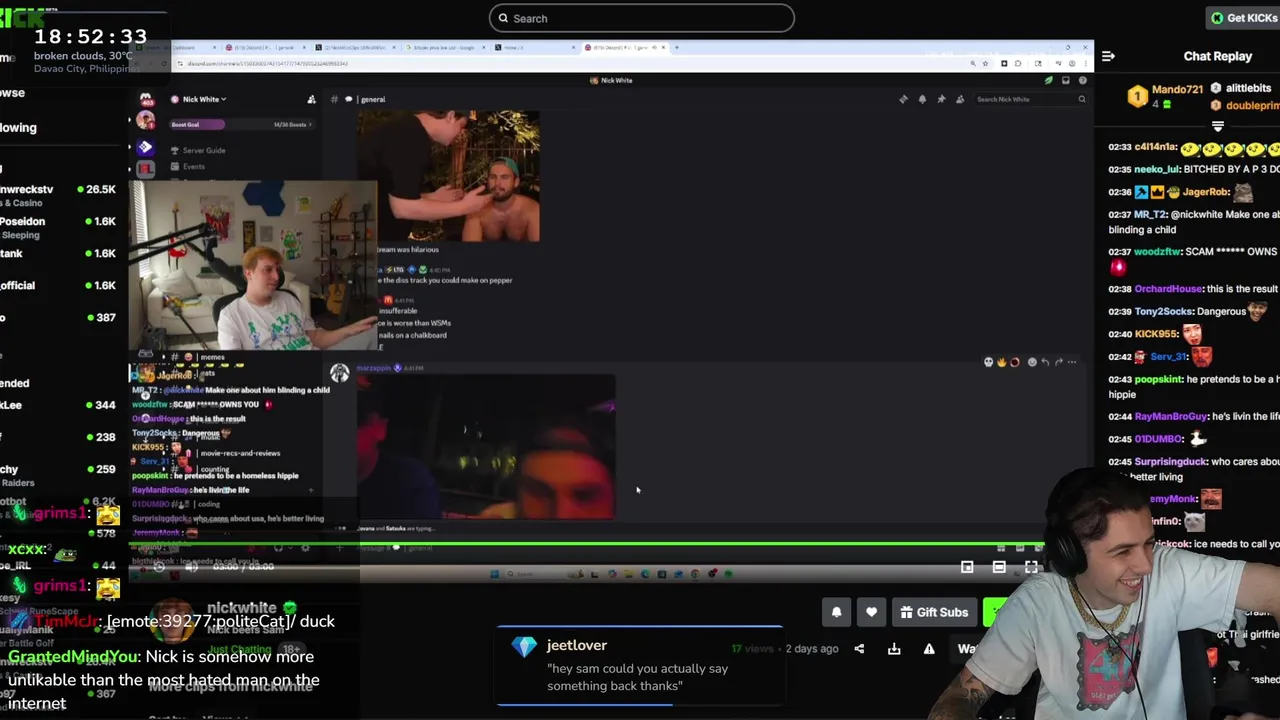
Task: Open the Discord invite people icon
Action: pos(311,99)
